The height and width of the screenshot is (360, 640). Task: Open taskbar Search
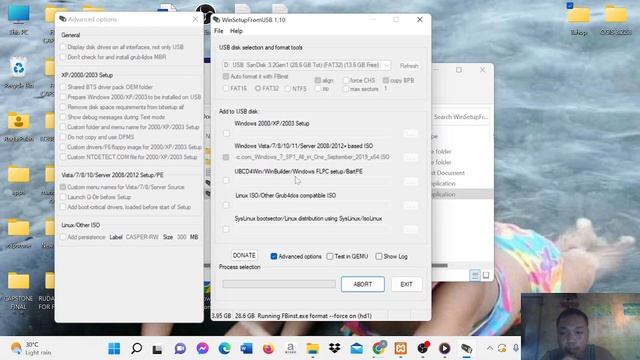[137, 348]
